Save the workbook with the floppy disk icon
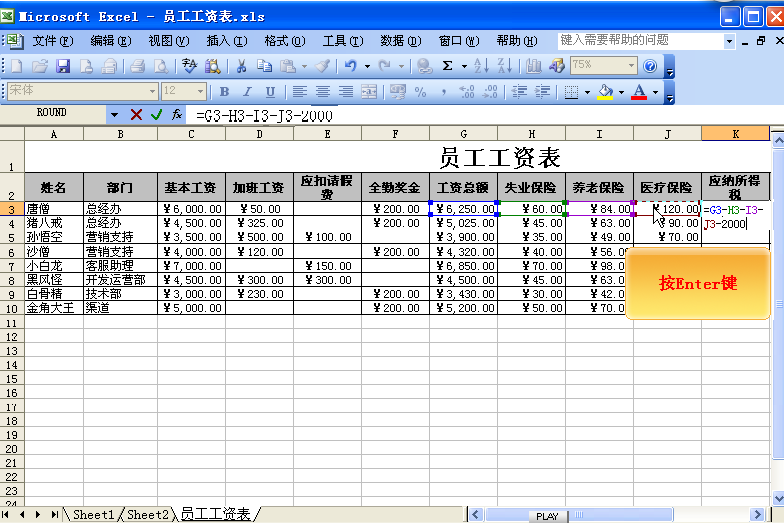Screen dimensions: 784x523 [x=62, y=66]
